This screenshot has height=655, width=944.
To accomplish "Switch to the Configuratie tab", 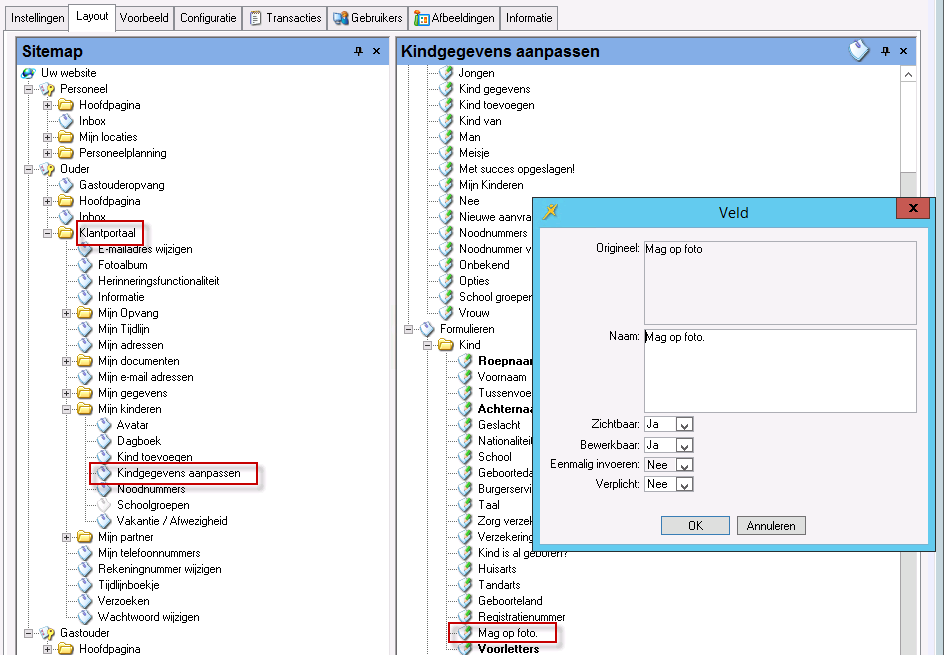I will tap(208, 18).
